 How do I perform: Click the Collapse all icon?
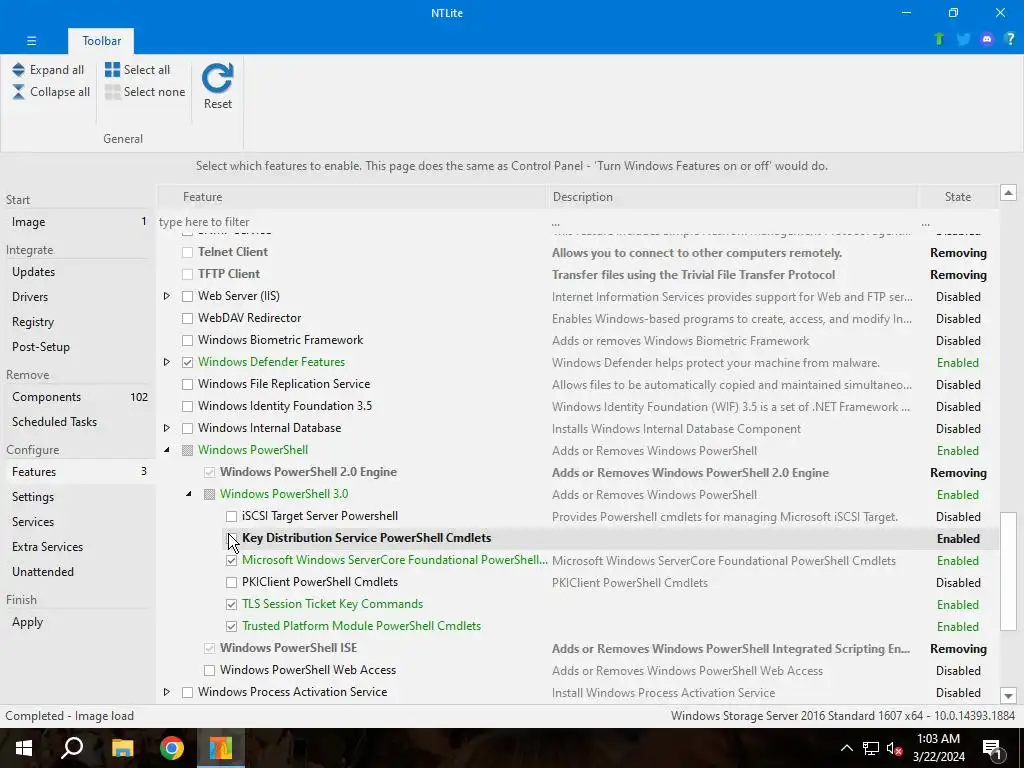18,92
